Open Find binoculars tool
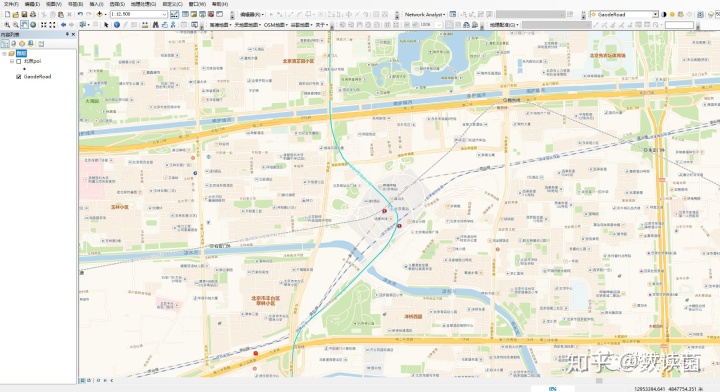The image size is (720, 392). tap(156, 24)
